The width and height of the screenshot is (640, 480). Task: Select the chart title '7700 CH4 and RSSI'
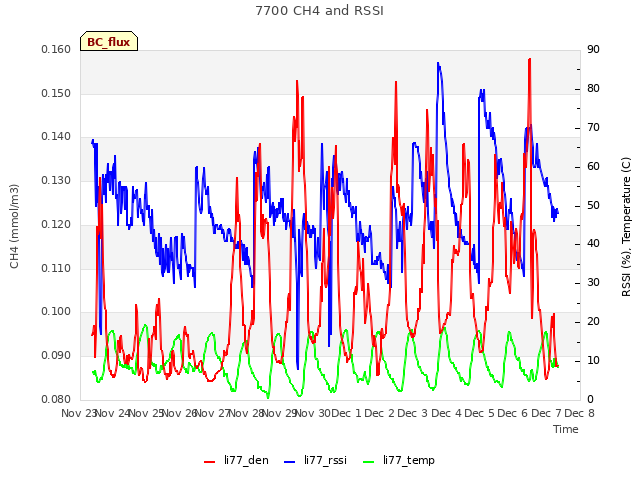pyautogui.click(x=320, y=11)
